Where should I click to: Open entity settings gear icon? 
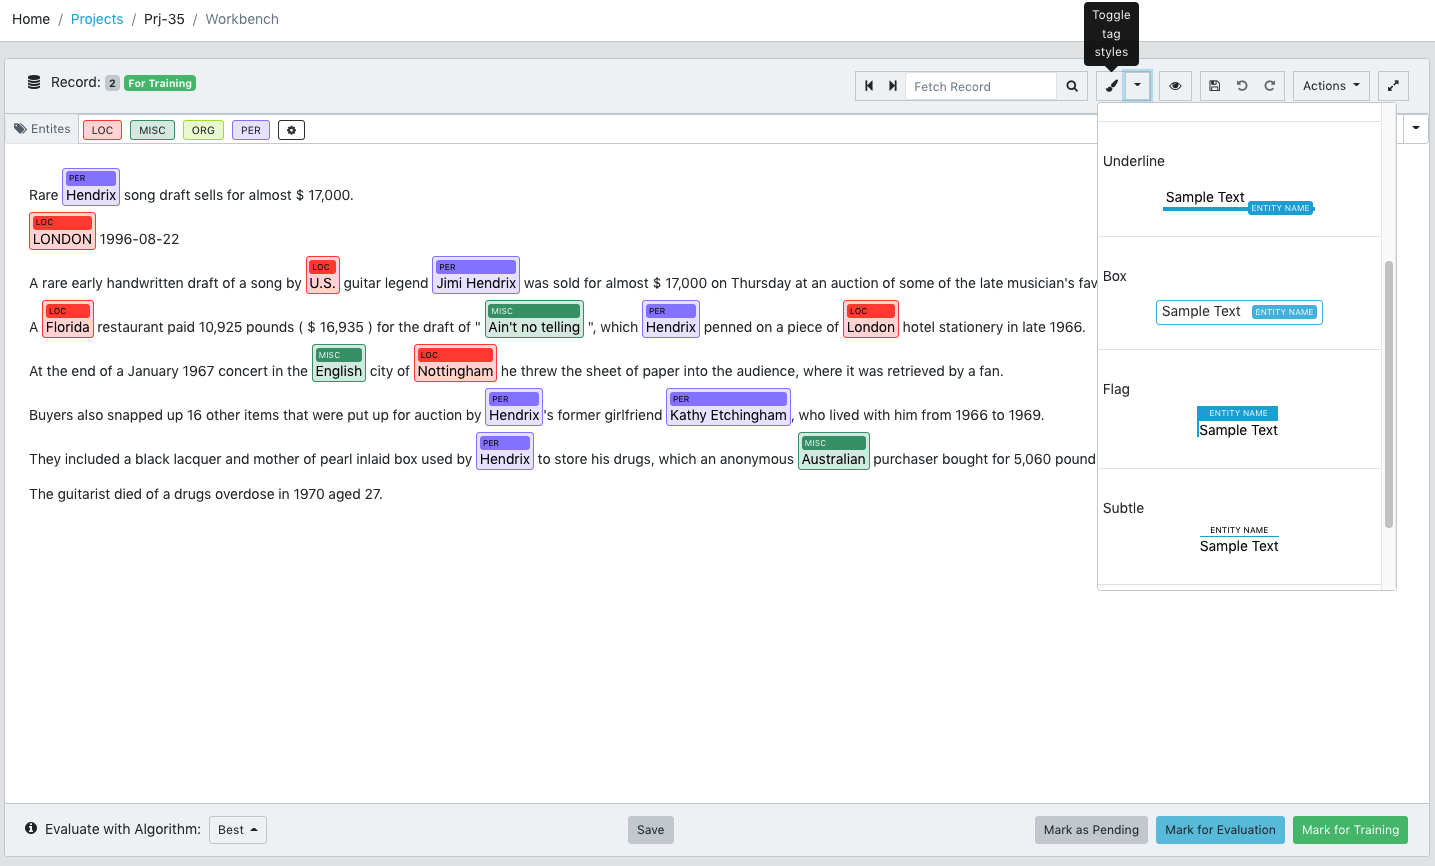[291, 130]
